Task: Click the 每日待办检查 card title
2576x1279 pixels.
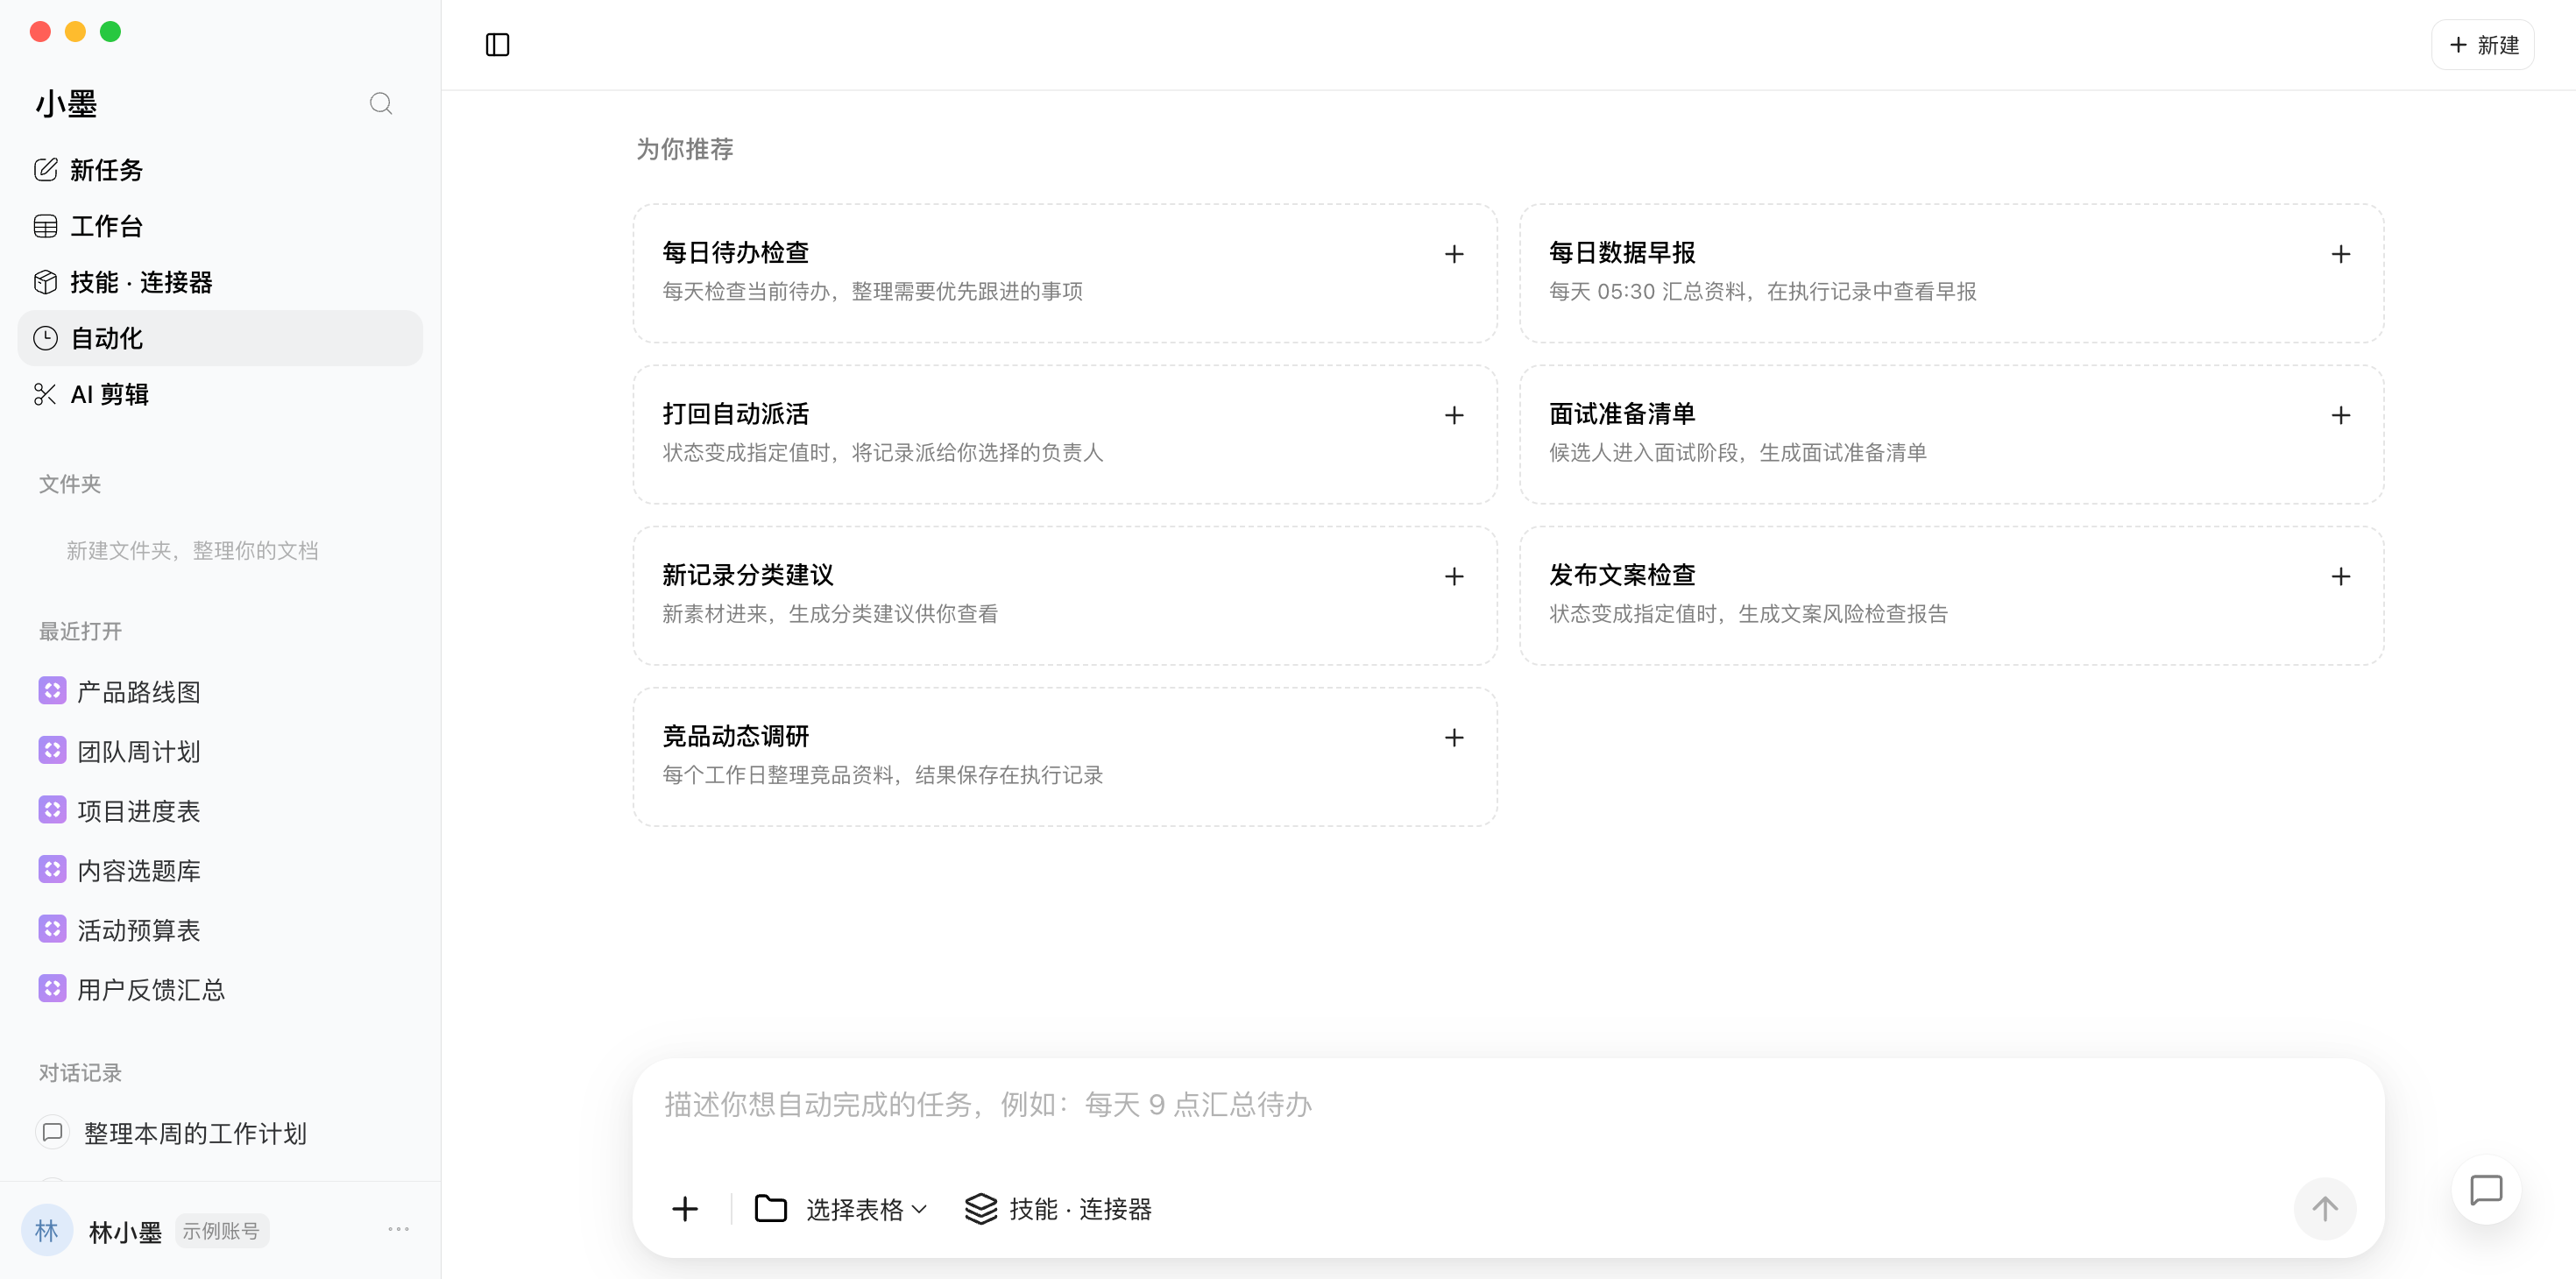Action: pos(735,252)
